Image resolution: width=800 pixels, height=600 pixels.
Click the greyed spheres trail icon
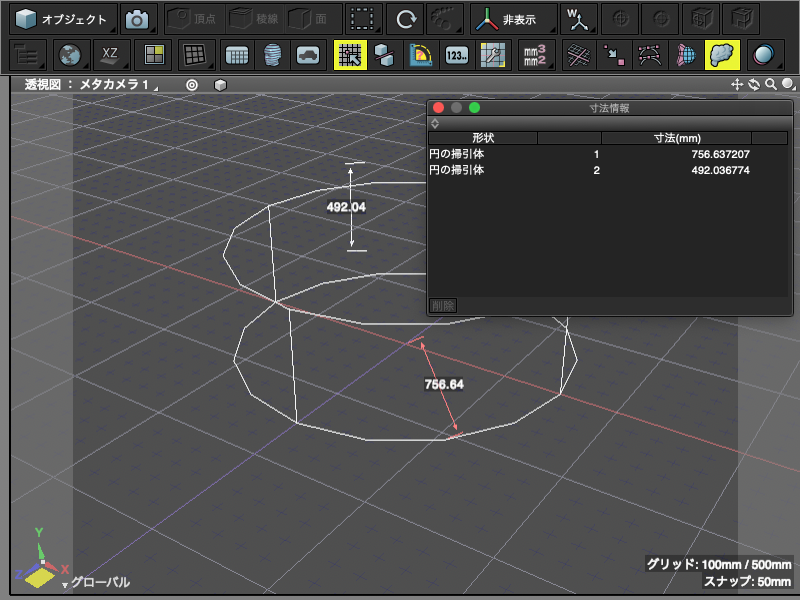[x=445, y=19]
